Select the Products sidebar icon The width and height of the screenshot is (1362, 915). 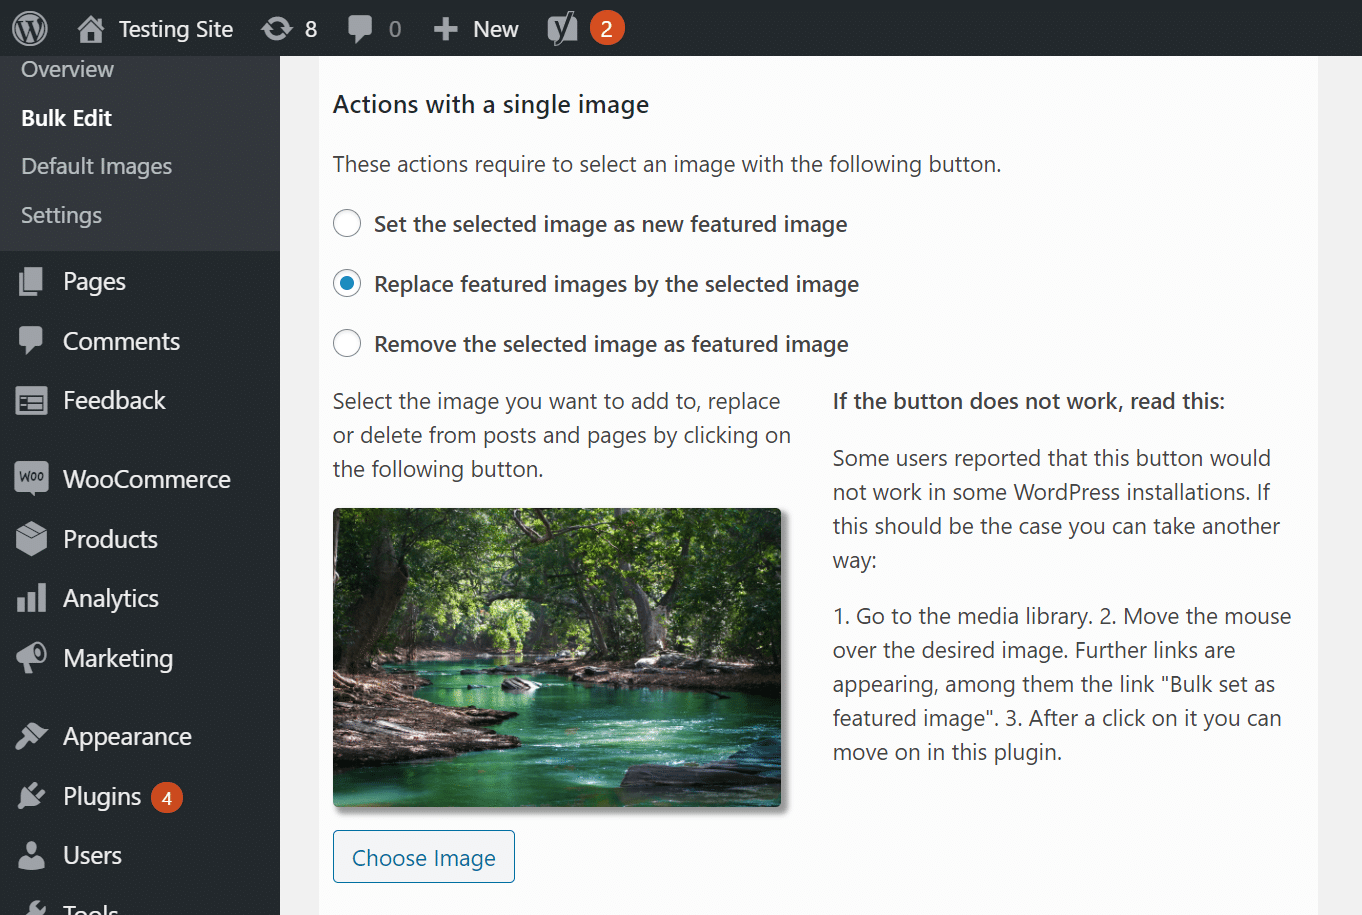31,538
